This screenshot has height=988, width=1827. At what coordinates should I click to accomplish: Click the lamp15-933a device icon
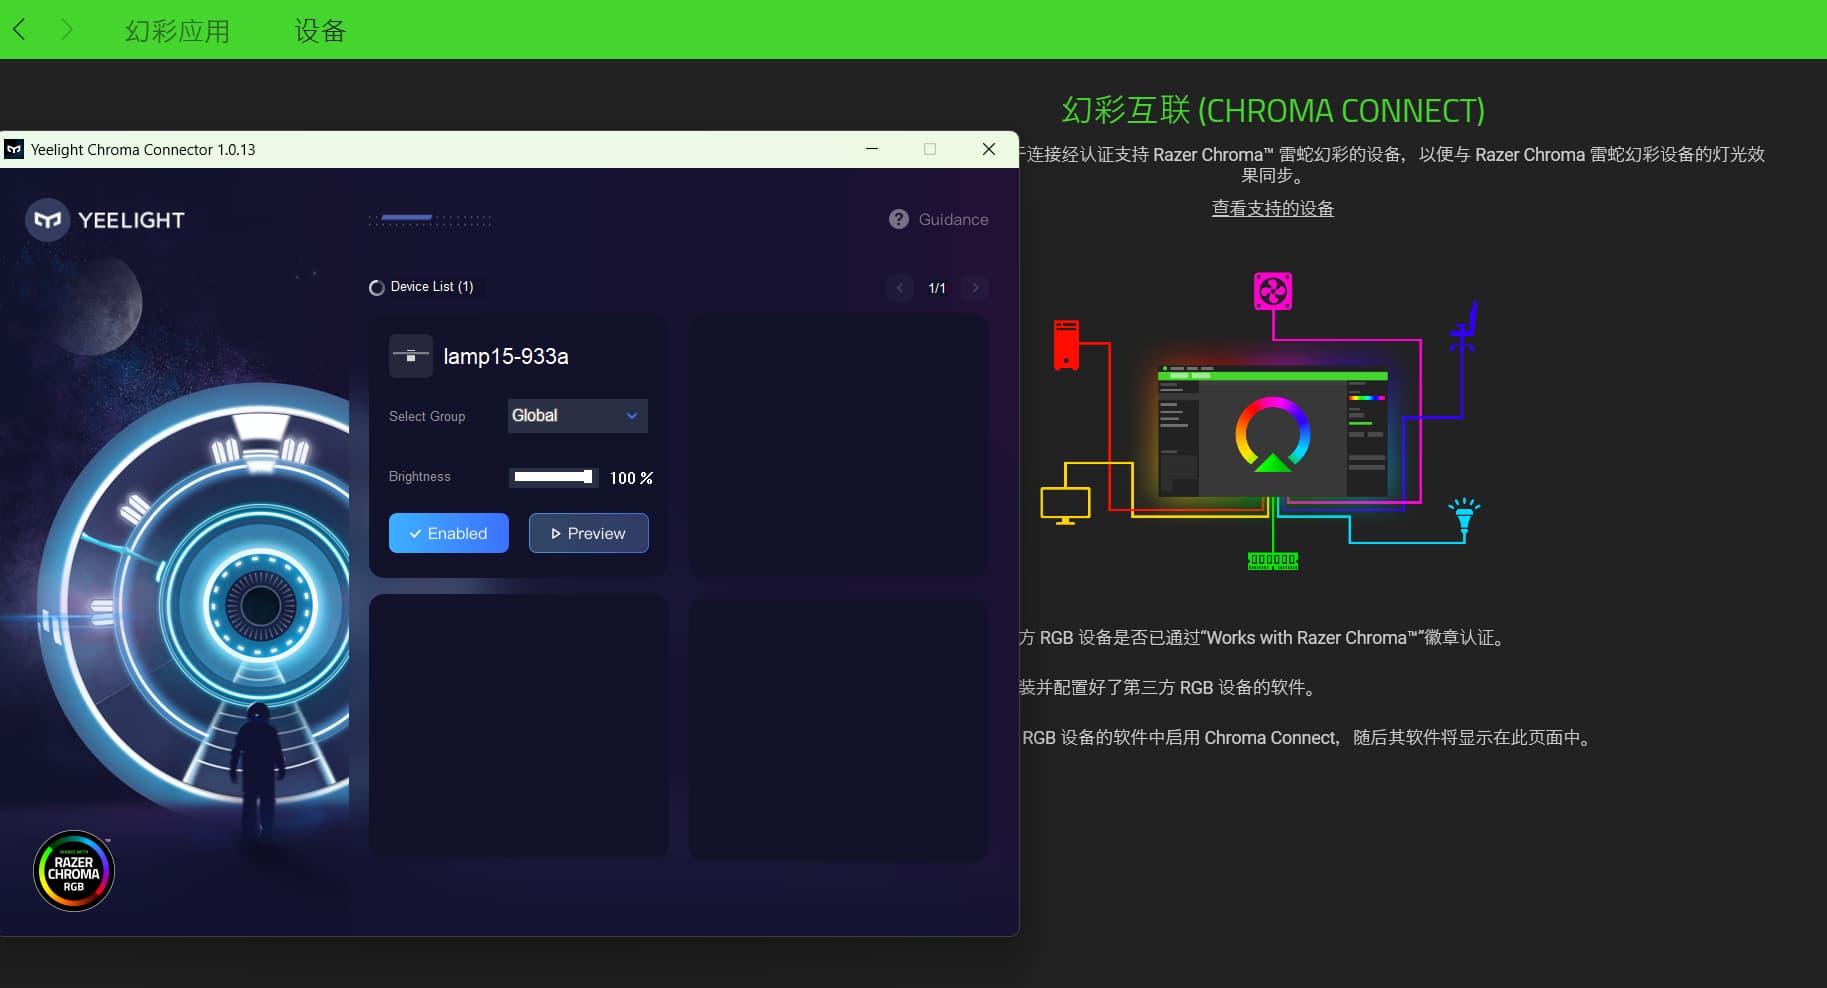tap(410, 356)
